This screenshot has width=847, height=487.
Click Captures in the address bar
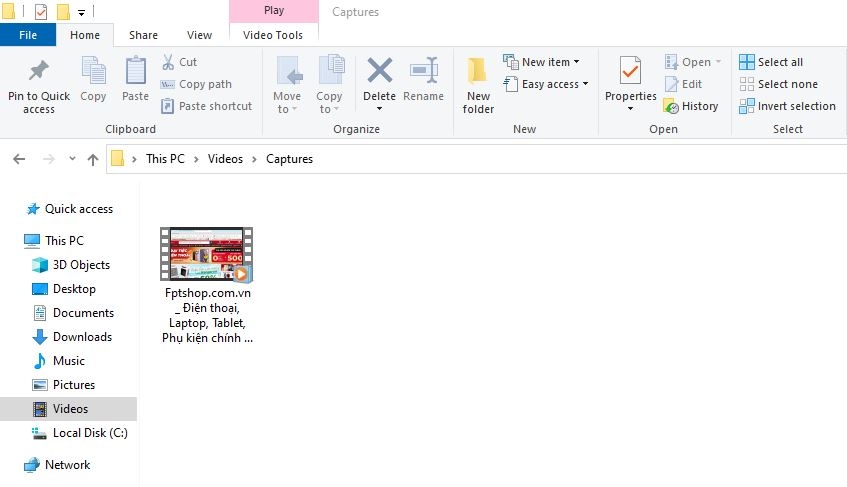(290, 159)
